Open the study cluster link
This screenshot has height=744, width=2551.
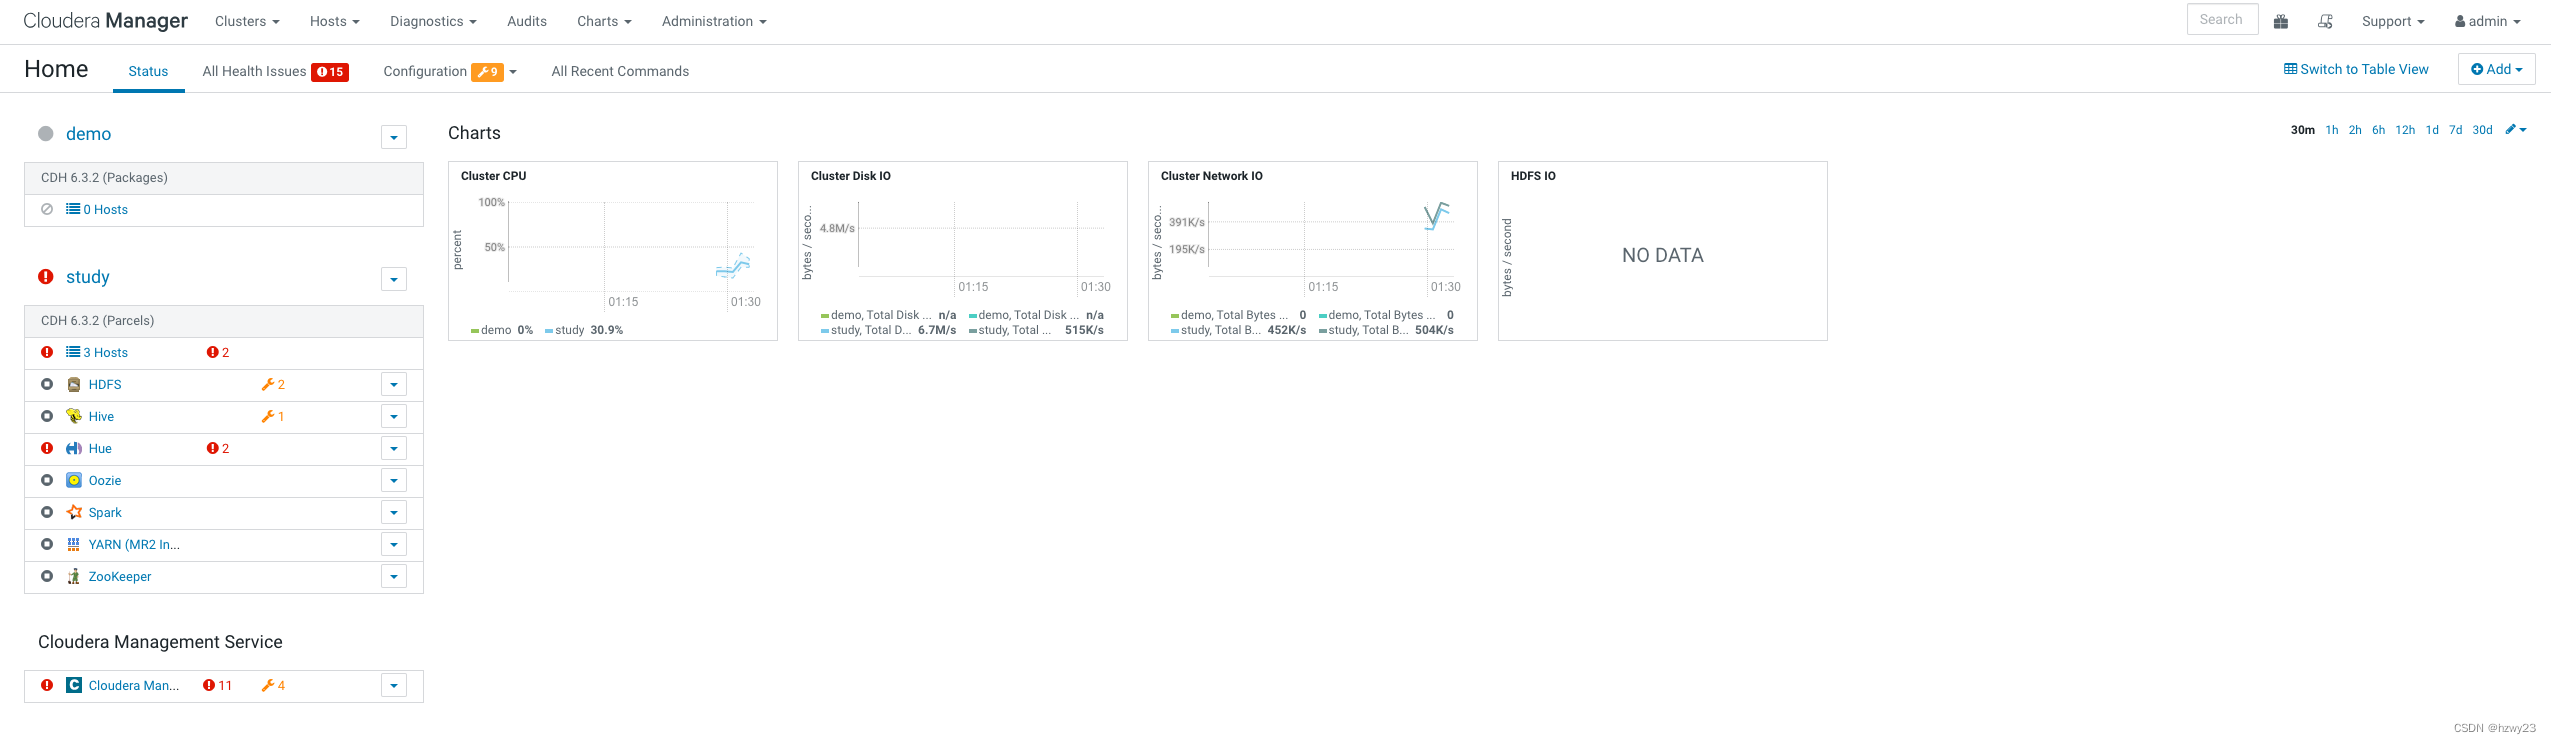click(x=88, y=277)
